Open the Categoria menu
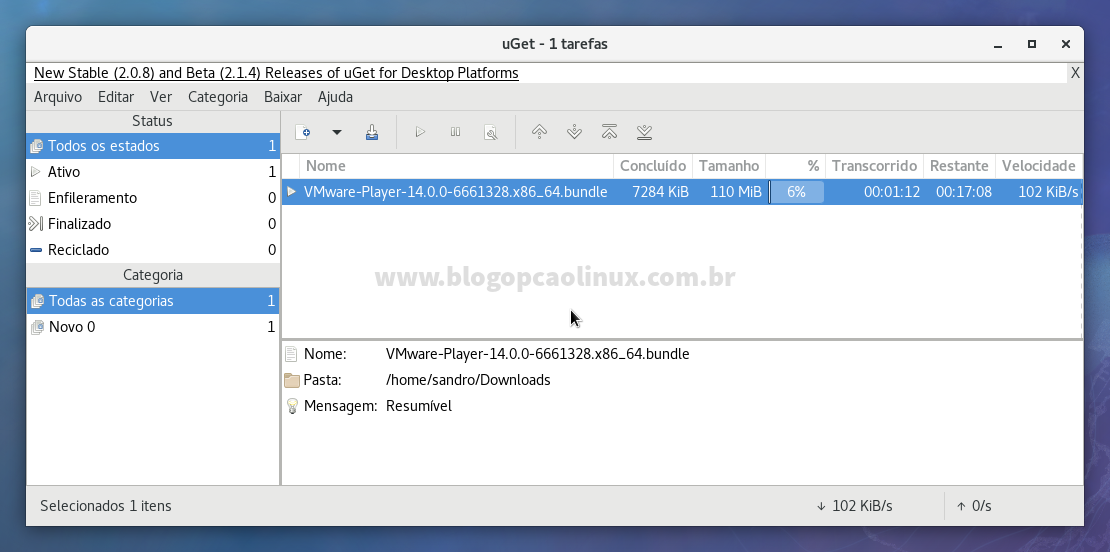The image size is (1110, 552). [x=218, y=97]
